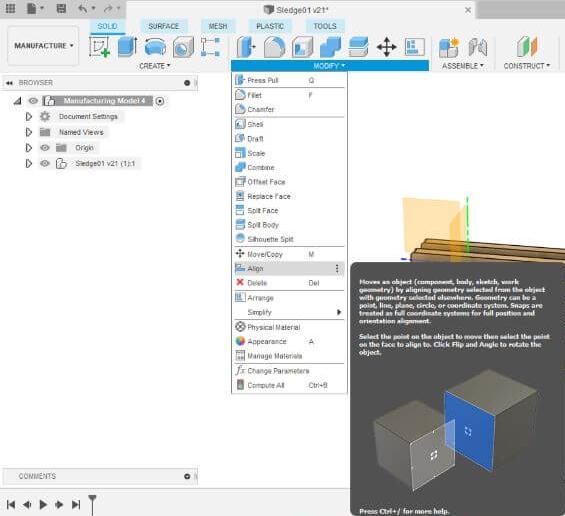Open the ASSEMBLE dropdown menu
Screen dimensions: 565x516
click(462, 66)
